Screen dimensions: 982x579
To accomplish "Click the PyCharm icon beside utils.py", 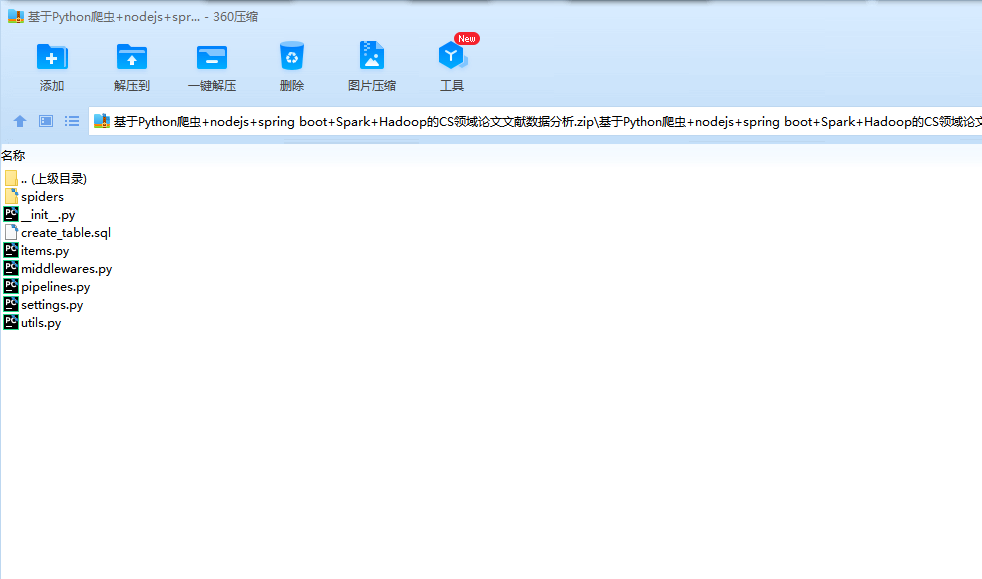I will pos(11,322).
